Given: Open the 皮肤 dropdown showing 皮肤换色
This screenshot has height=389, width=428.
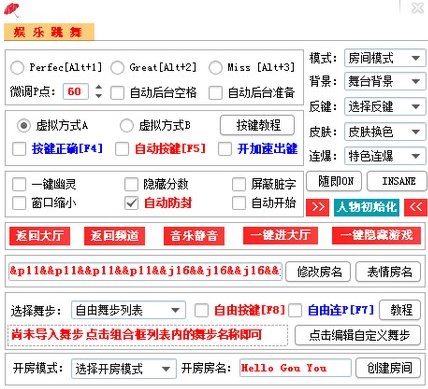Looking at the screenshot, I should 385,132.
